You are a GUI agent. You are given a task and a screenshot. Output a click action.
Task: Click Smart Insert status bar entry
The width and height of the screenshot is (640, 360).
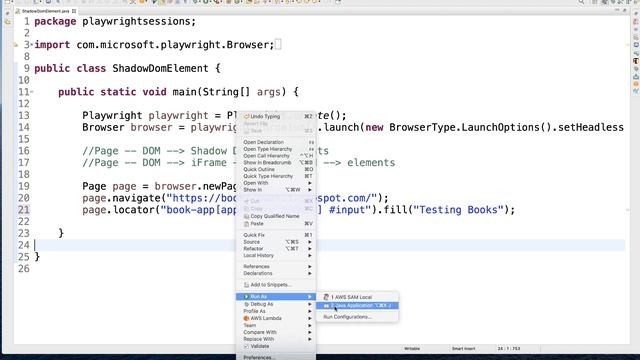tap(463, 349)
